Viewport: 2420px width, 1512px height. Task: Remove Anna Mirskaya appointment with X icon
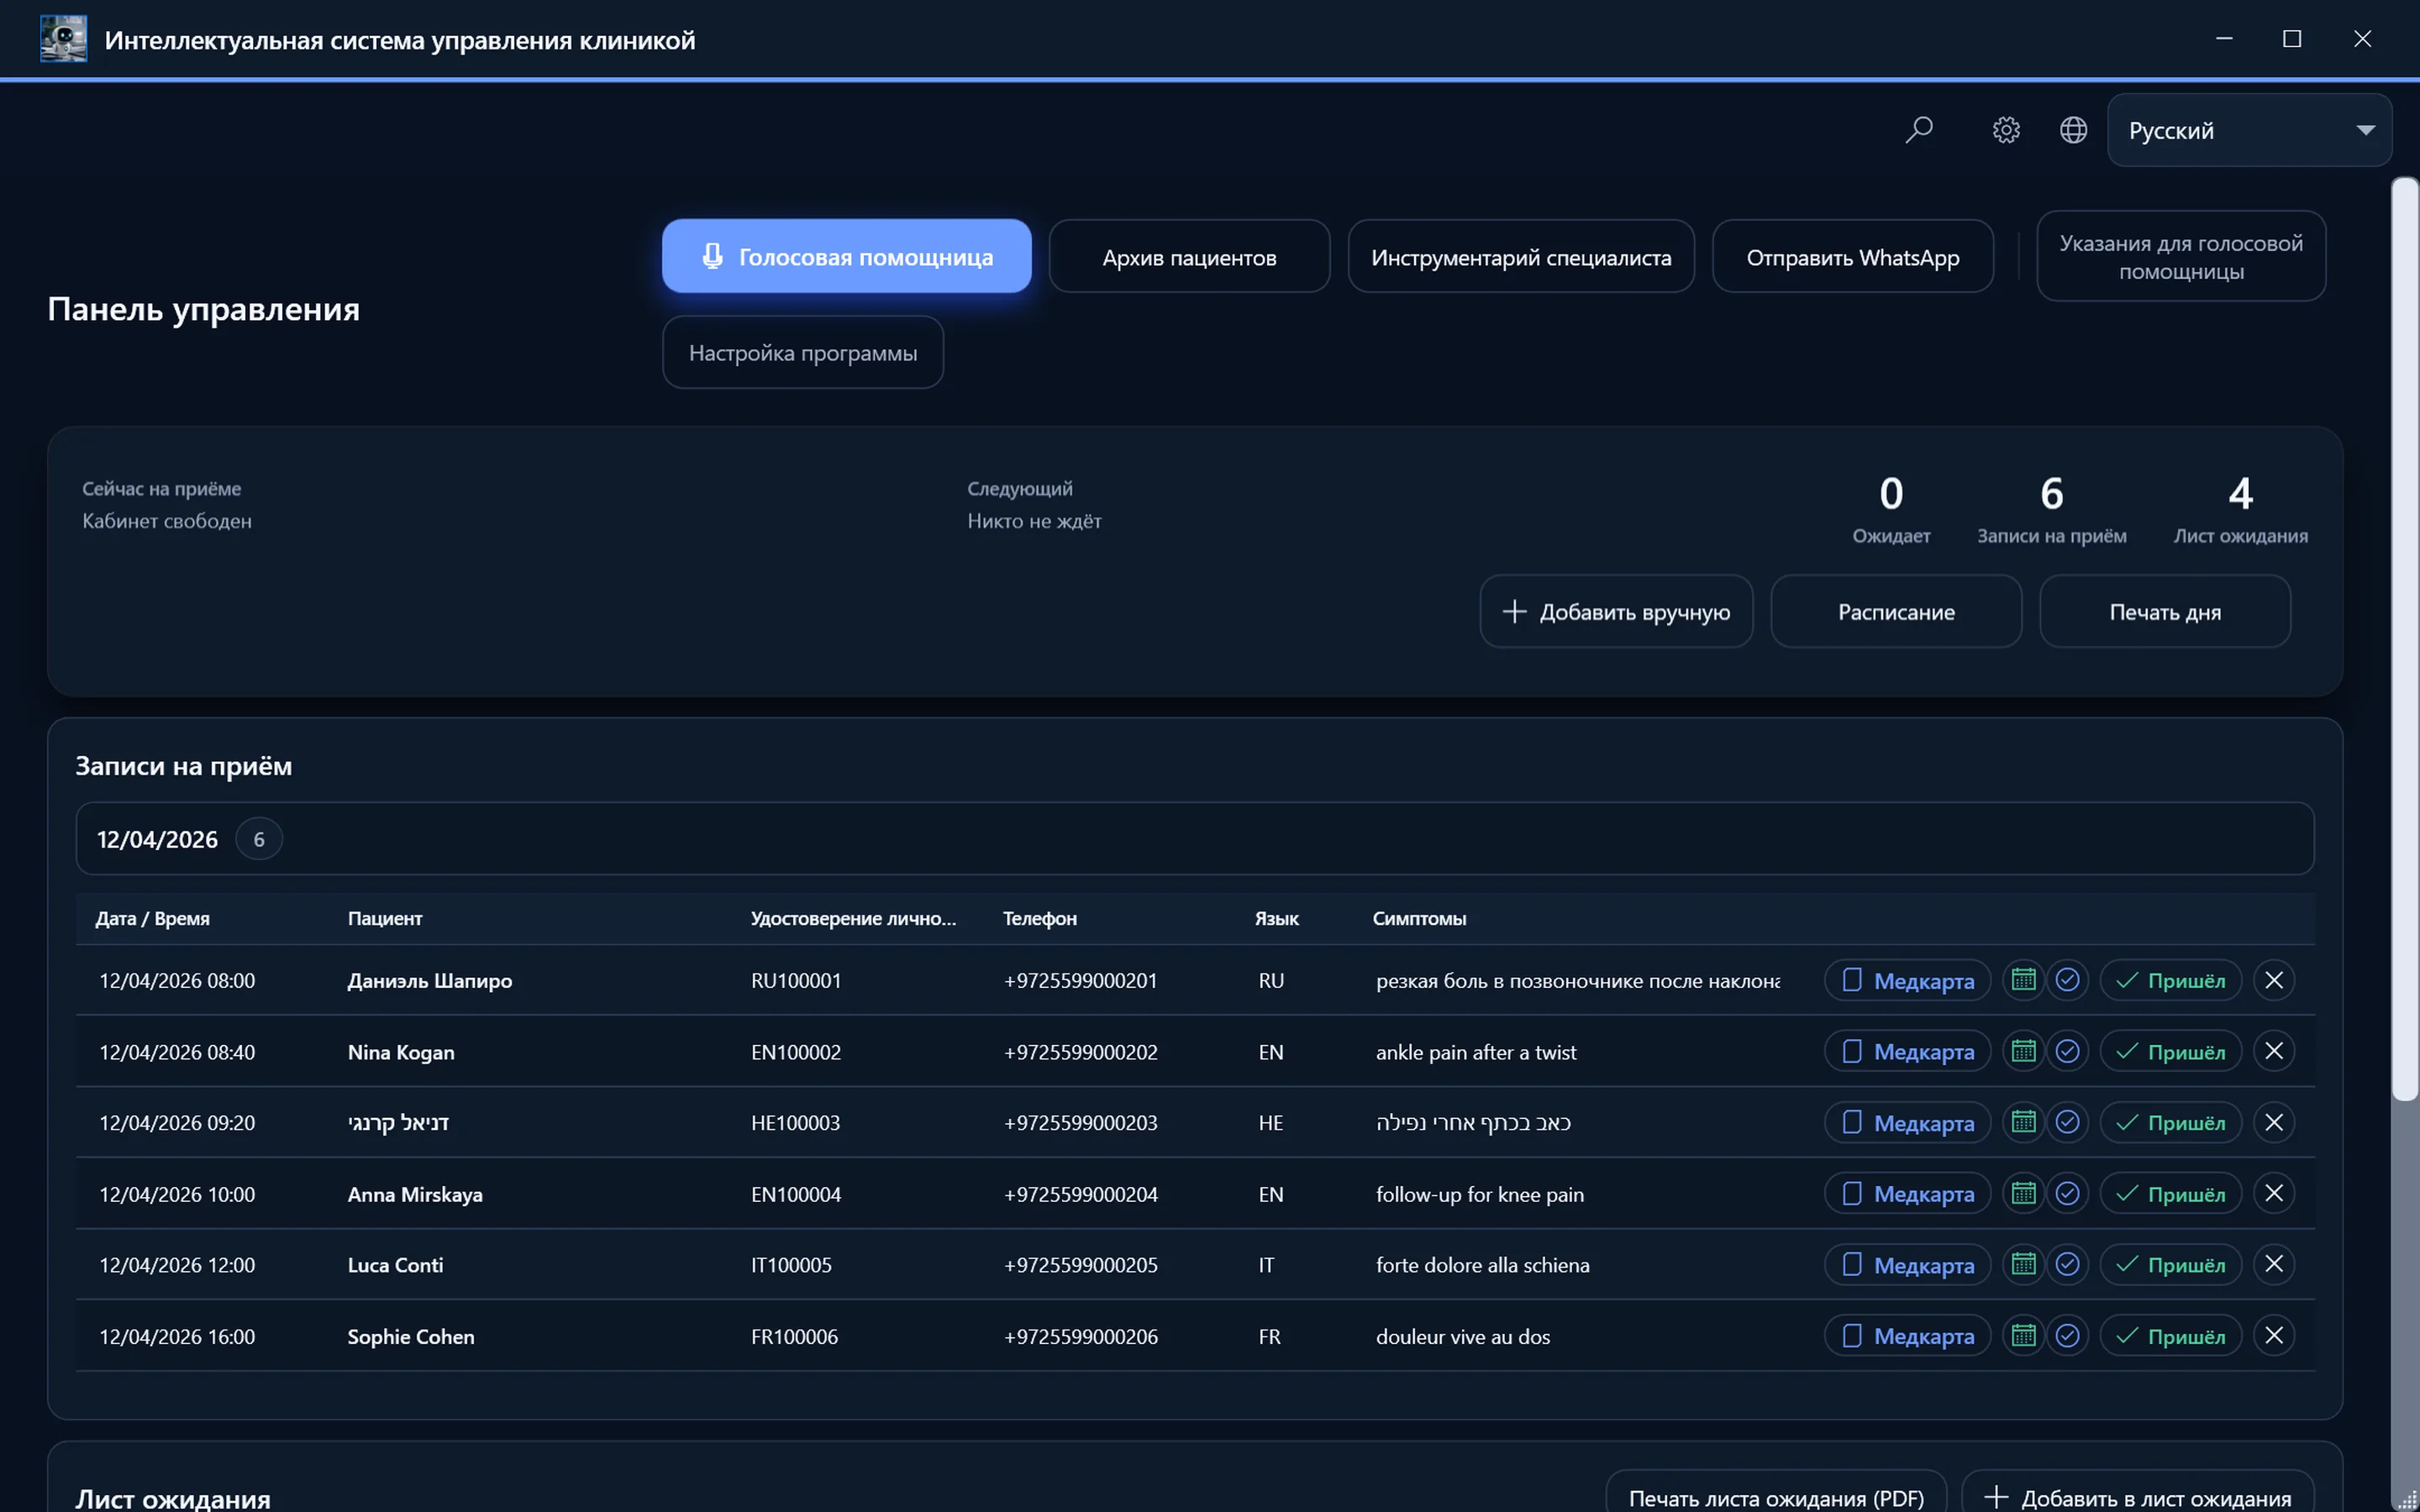2273,1193
